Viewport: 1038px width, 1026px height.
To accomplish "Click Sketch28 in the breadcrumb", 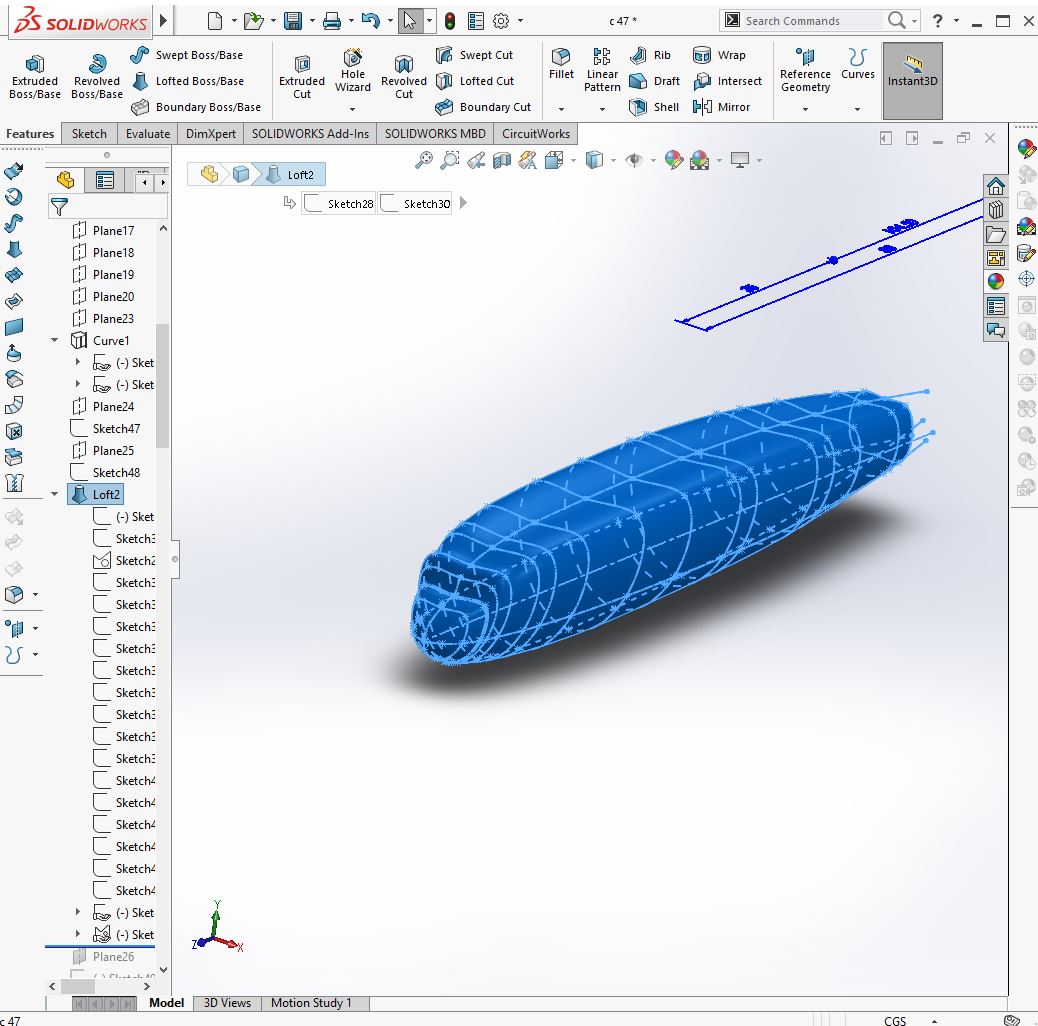I will 340,204.
